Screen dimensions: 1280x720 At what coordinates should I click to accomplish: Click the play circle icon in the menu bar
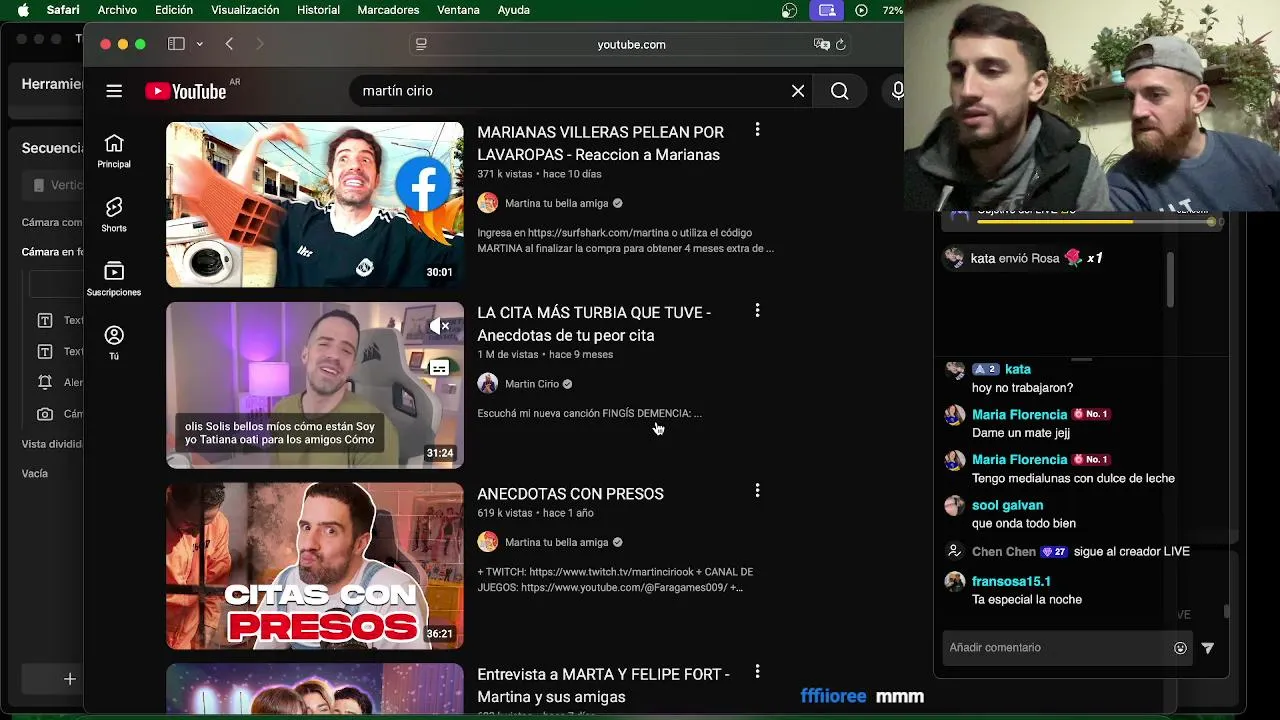861,10
